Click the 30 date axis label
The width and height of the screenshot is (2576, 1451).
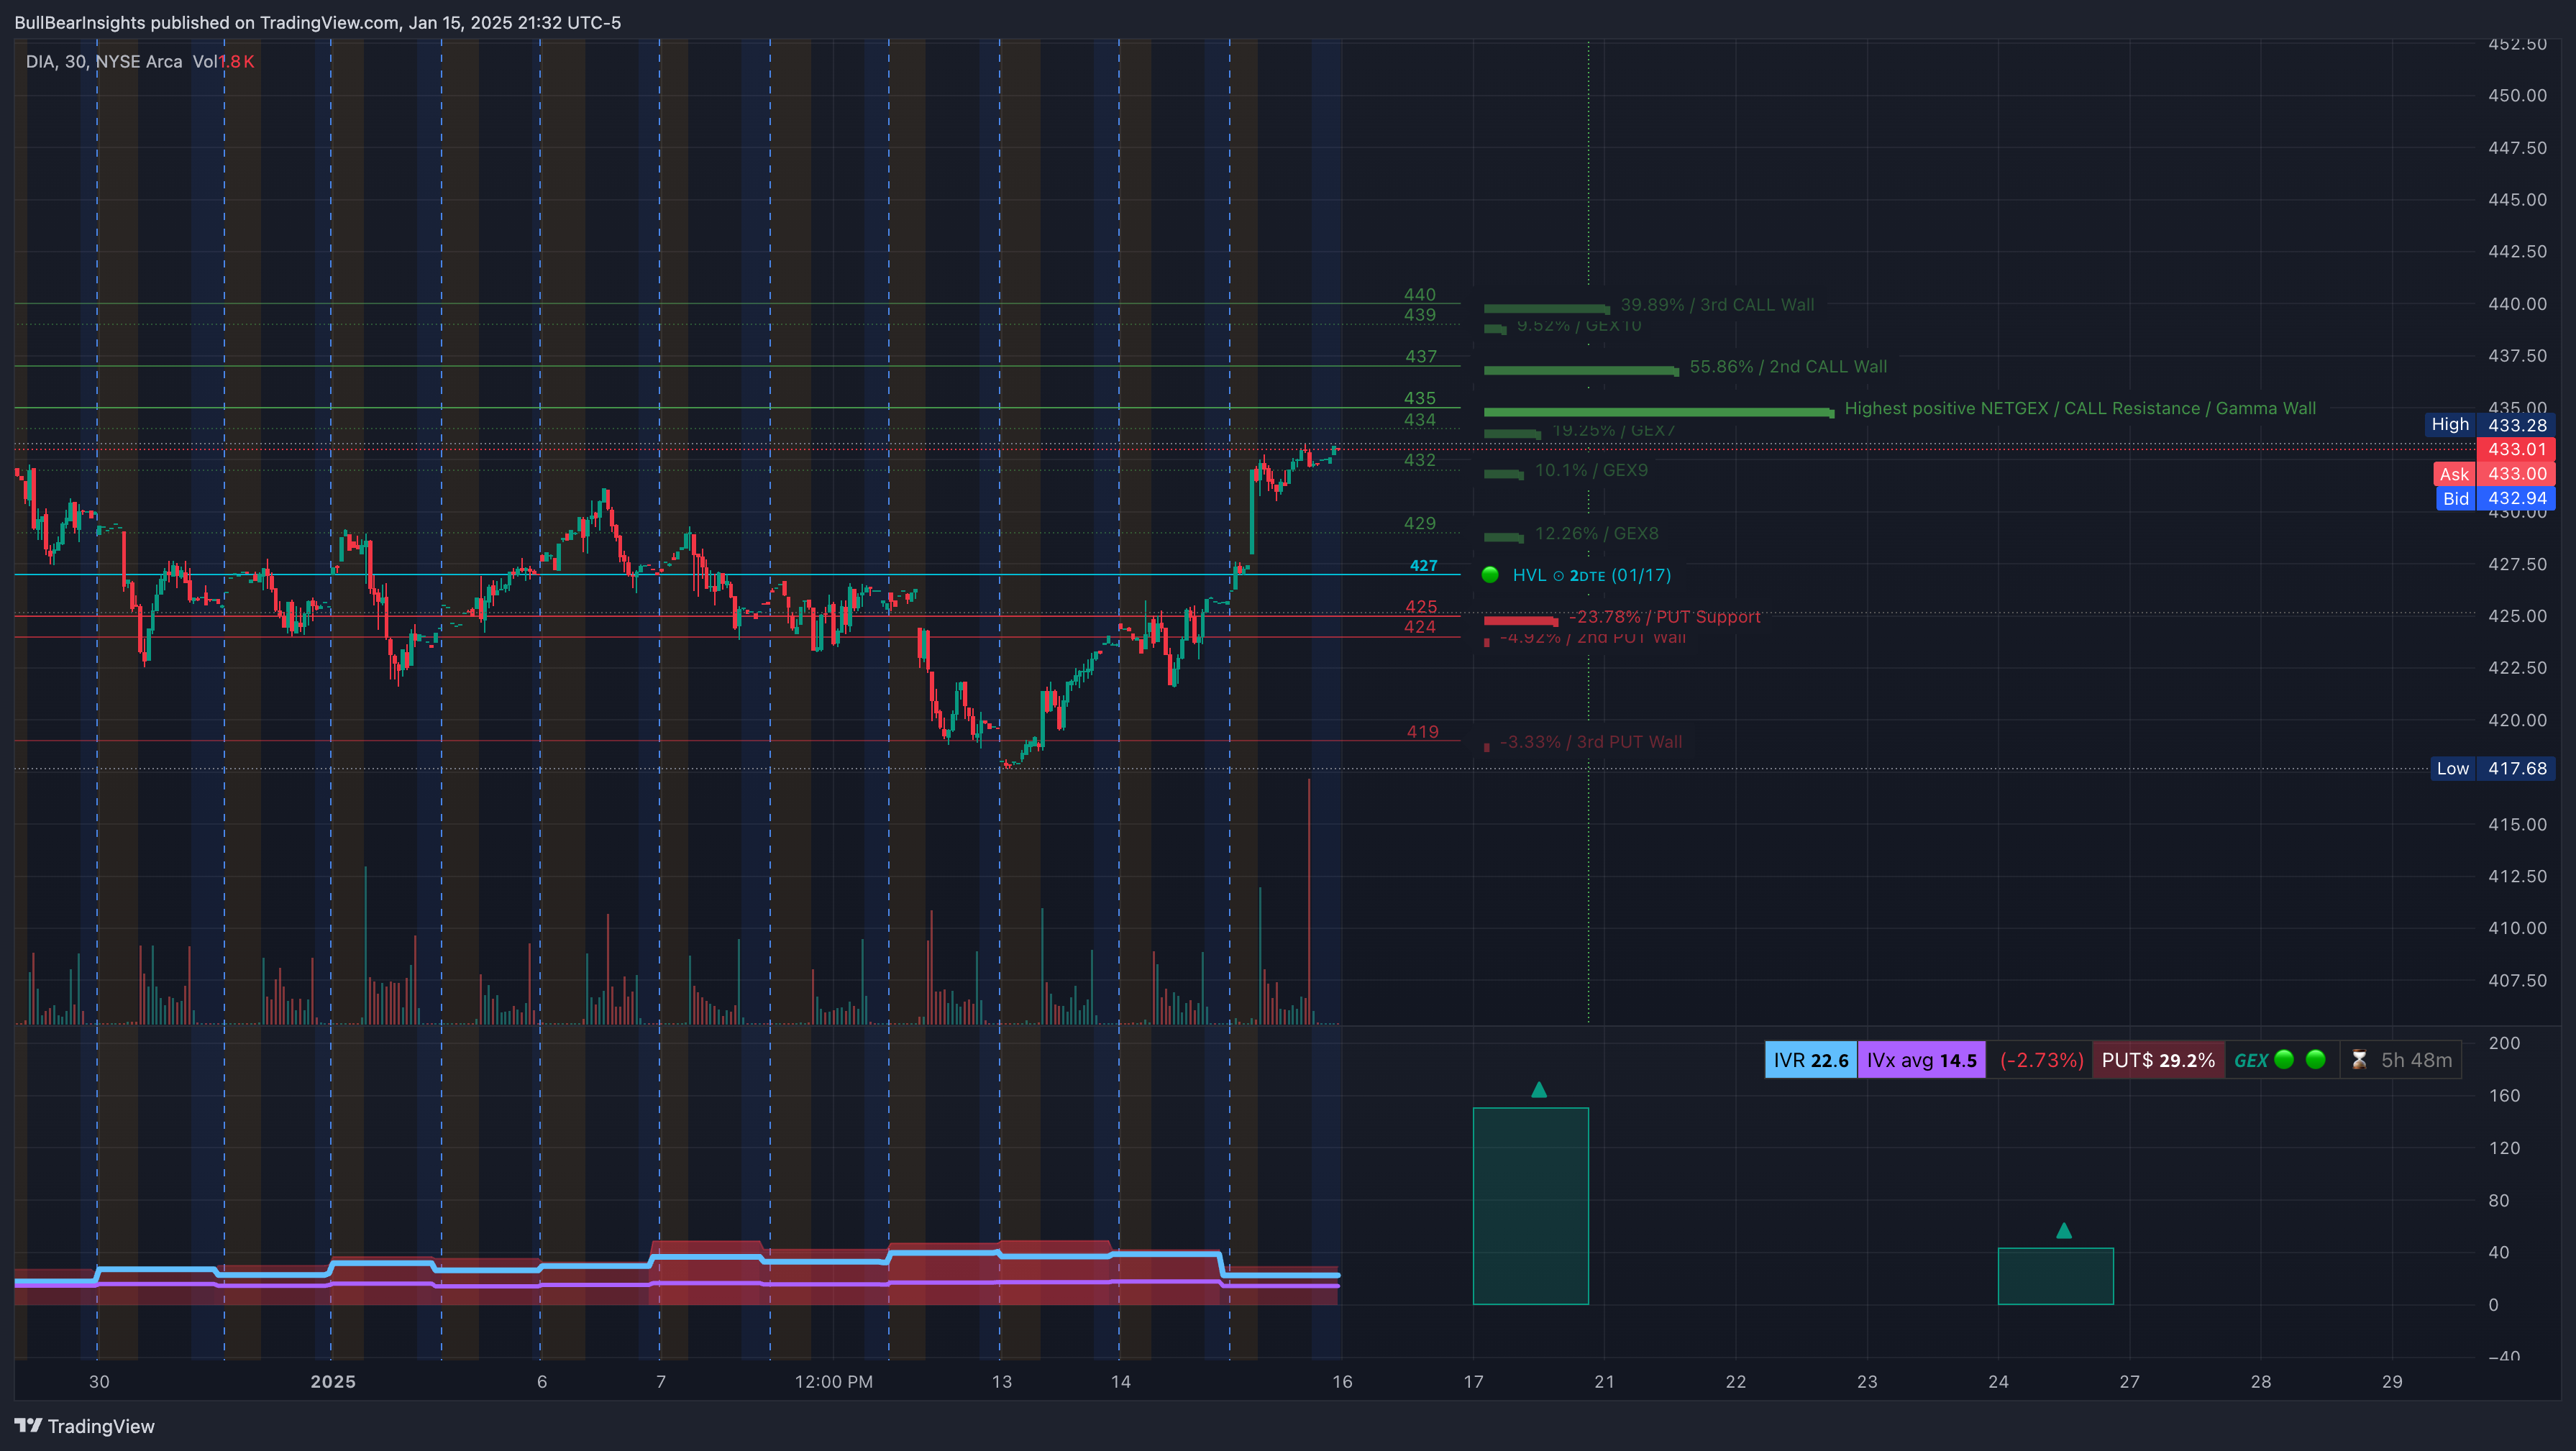[x=99, y=1381]
